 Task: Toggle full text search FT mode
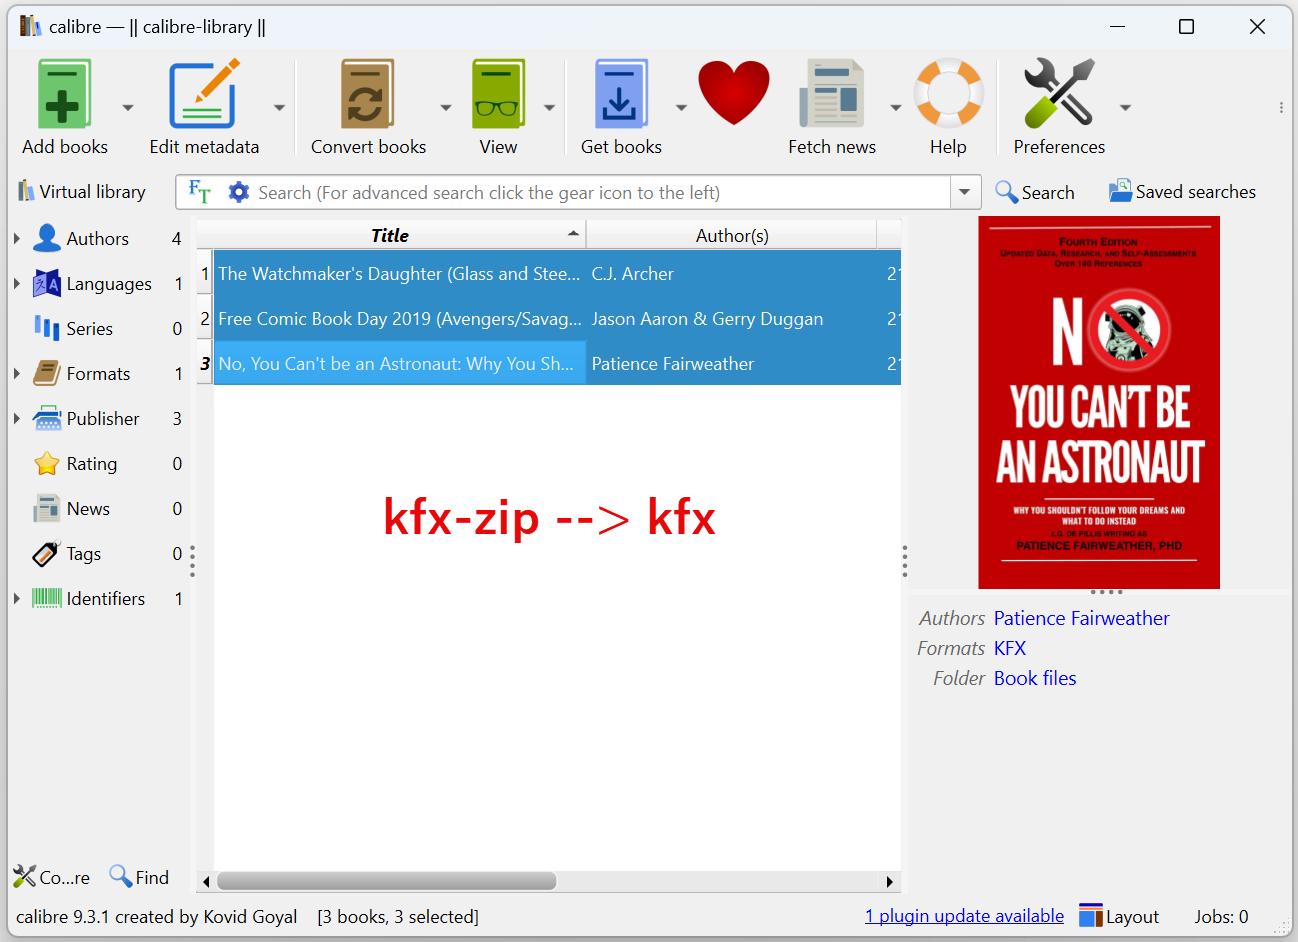pyautogui.click(x=198, y=191)
